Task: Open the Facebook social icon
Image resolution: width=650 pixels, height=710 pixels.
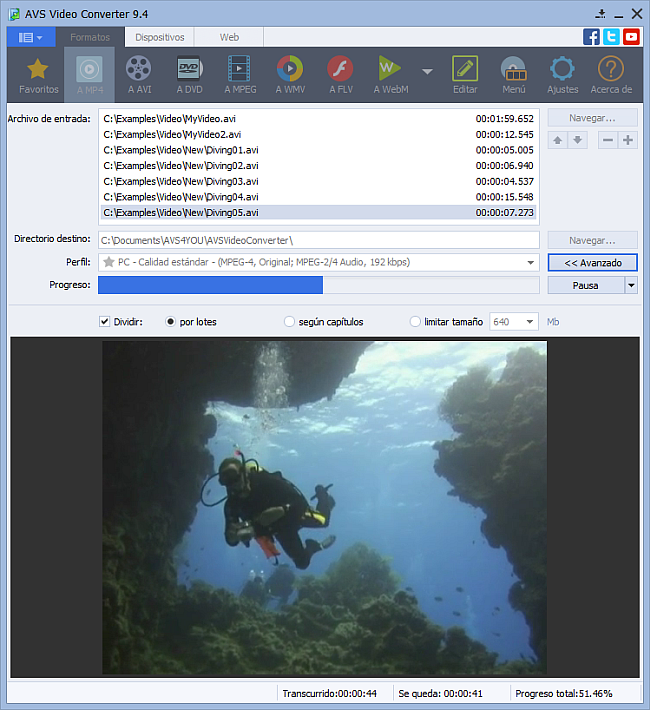Action: click(x=592, y=37)
